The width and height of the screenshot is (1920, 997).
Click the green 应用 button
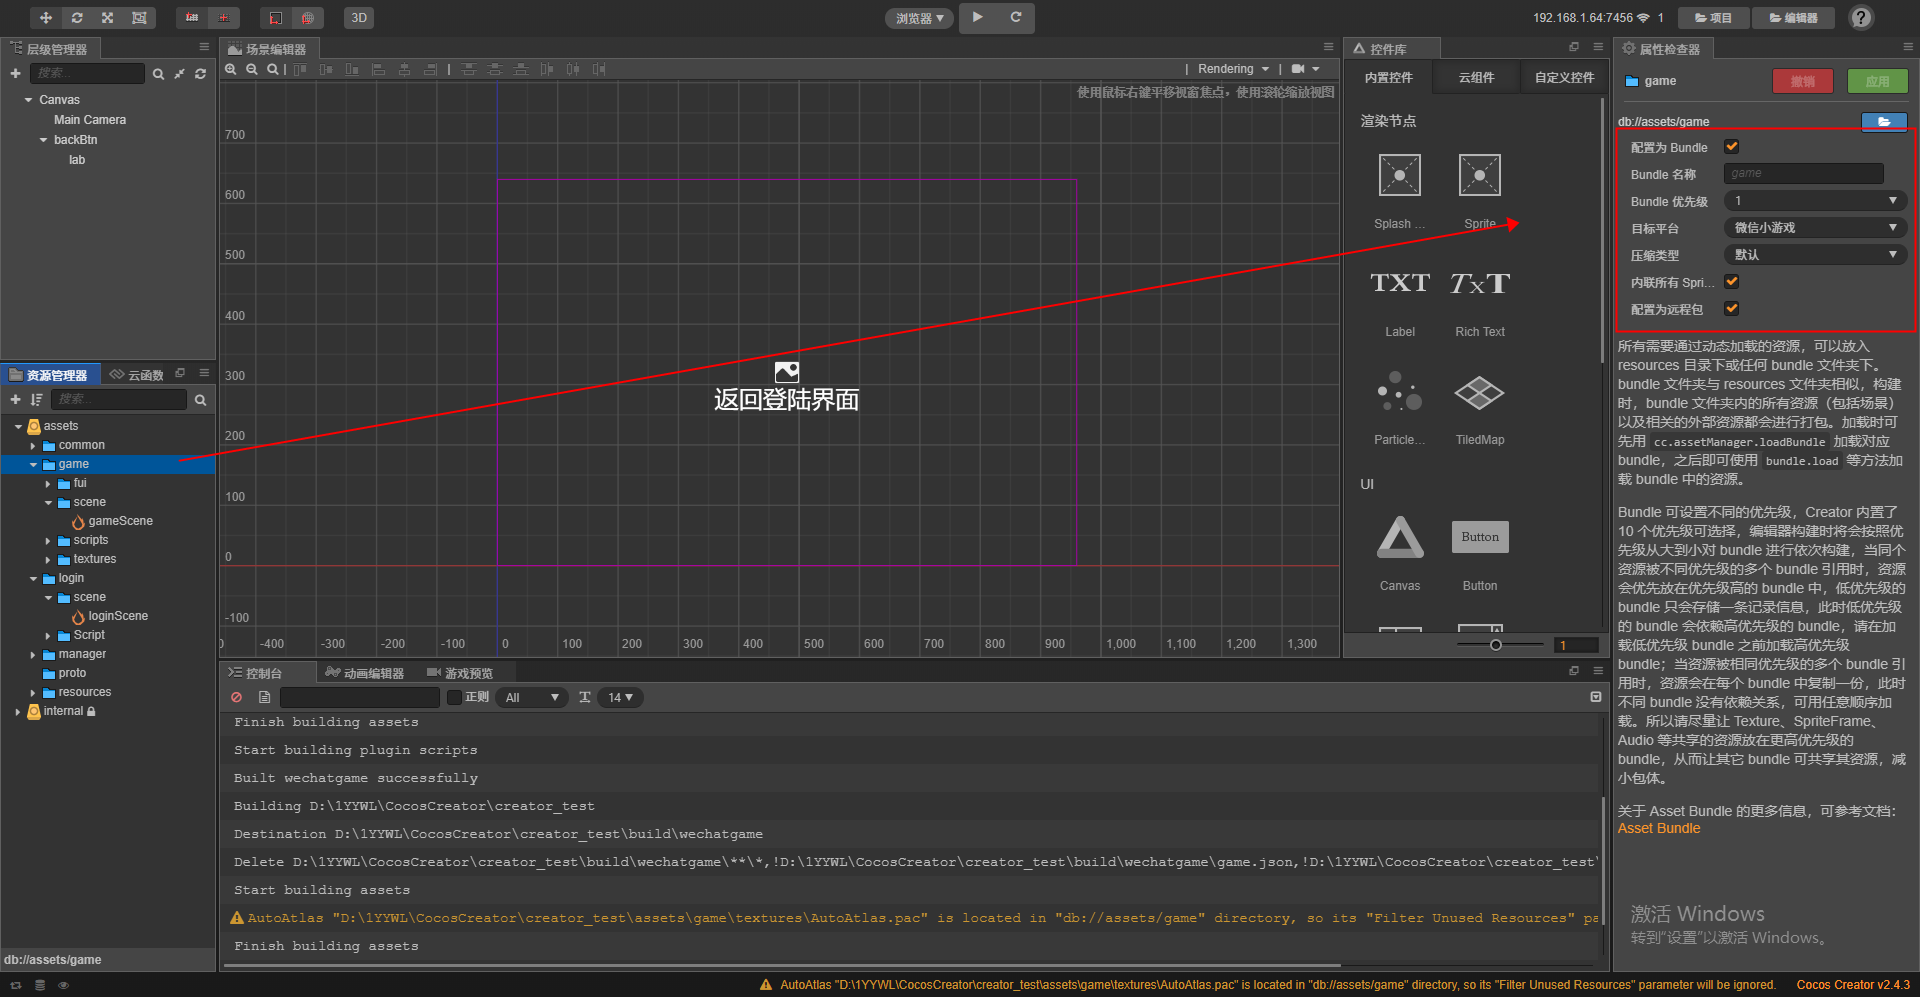(1877, 81)
